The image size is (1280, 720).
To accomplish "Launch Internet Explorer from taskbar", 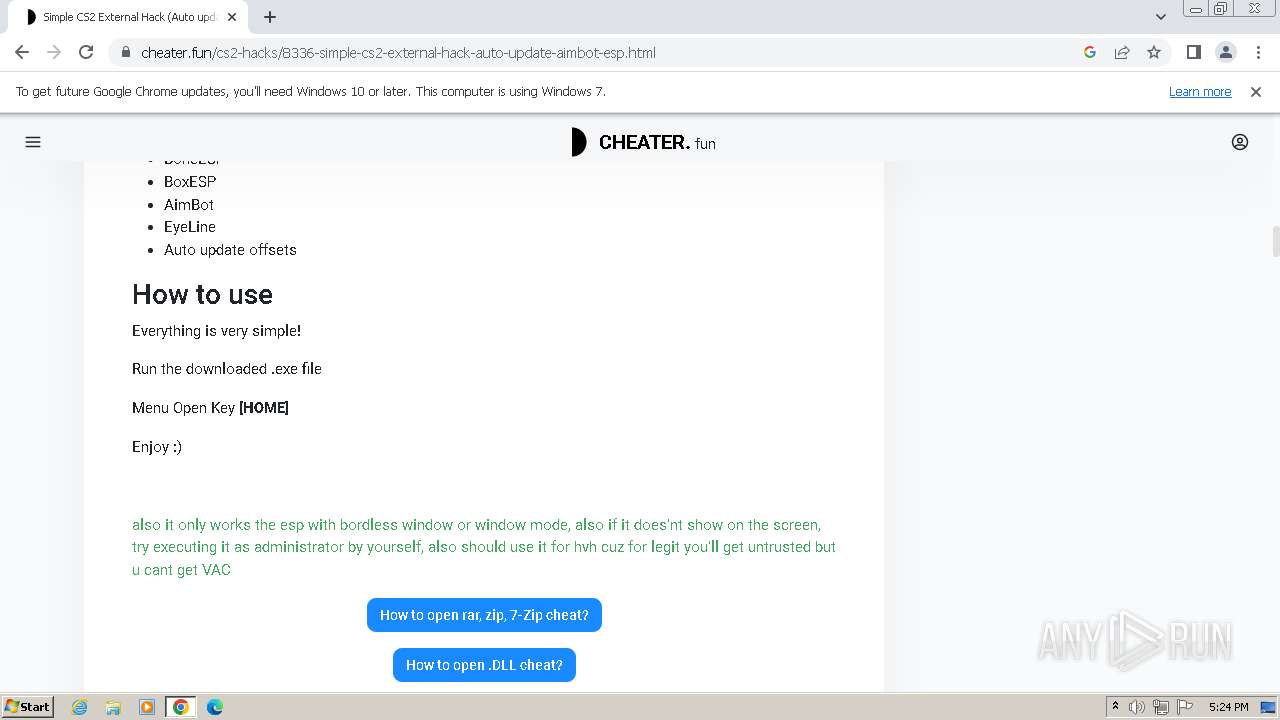I will pyautogui.click(x=80, y=707).
